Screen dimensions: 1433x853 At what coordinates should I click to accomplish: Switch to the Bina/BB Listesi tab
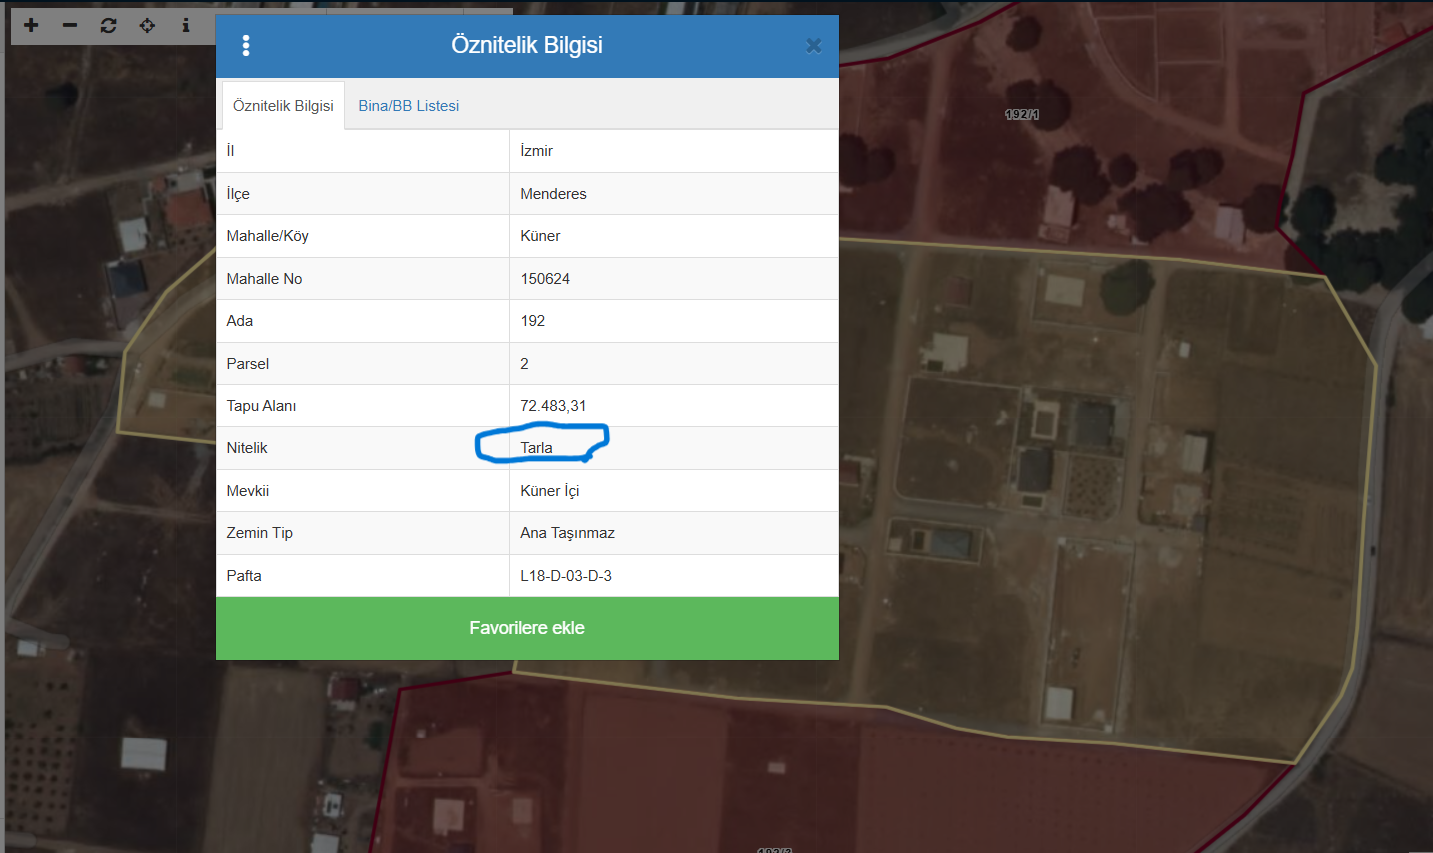coord(408,105)
